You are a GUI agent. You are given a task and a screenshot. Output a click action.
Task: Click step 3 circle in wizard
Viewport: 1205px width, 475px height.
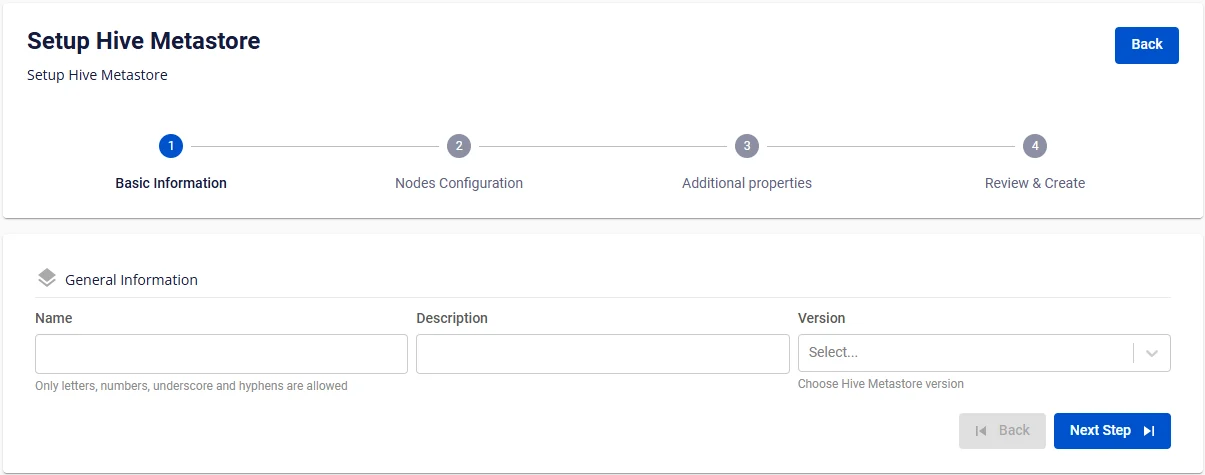point(746,146)
